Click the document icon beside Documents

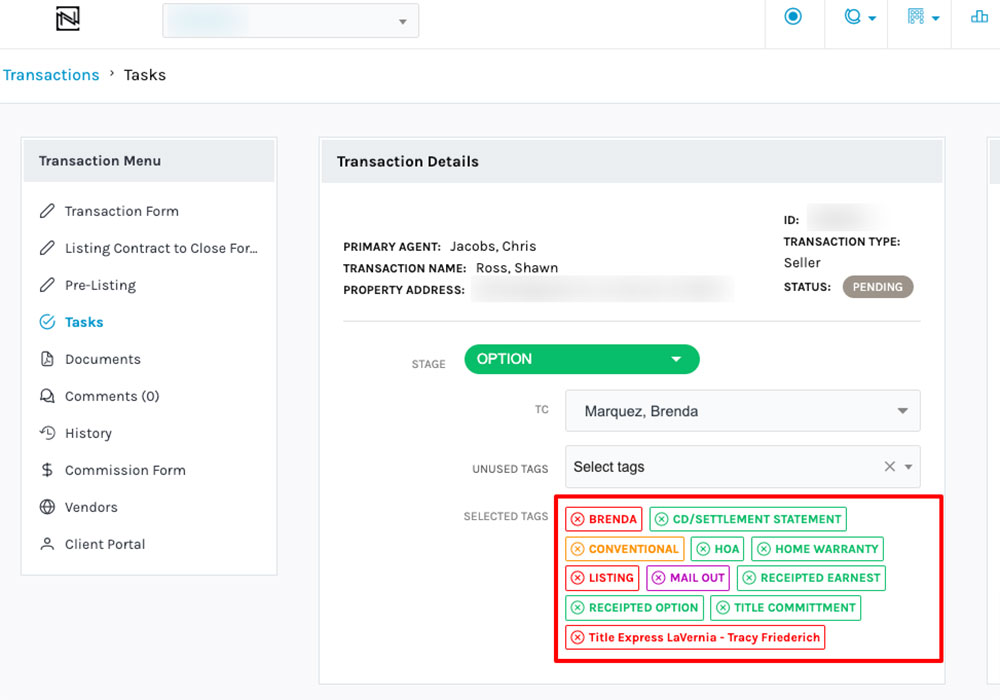tap(47, 359)
